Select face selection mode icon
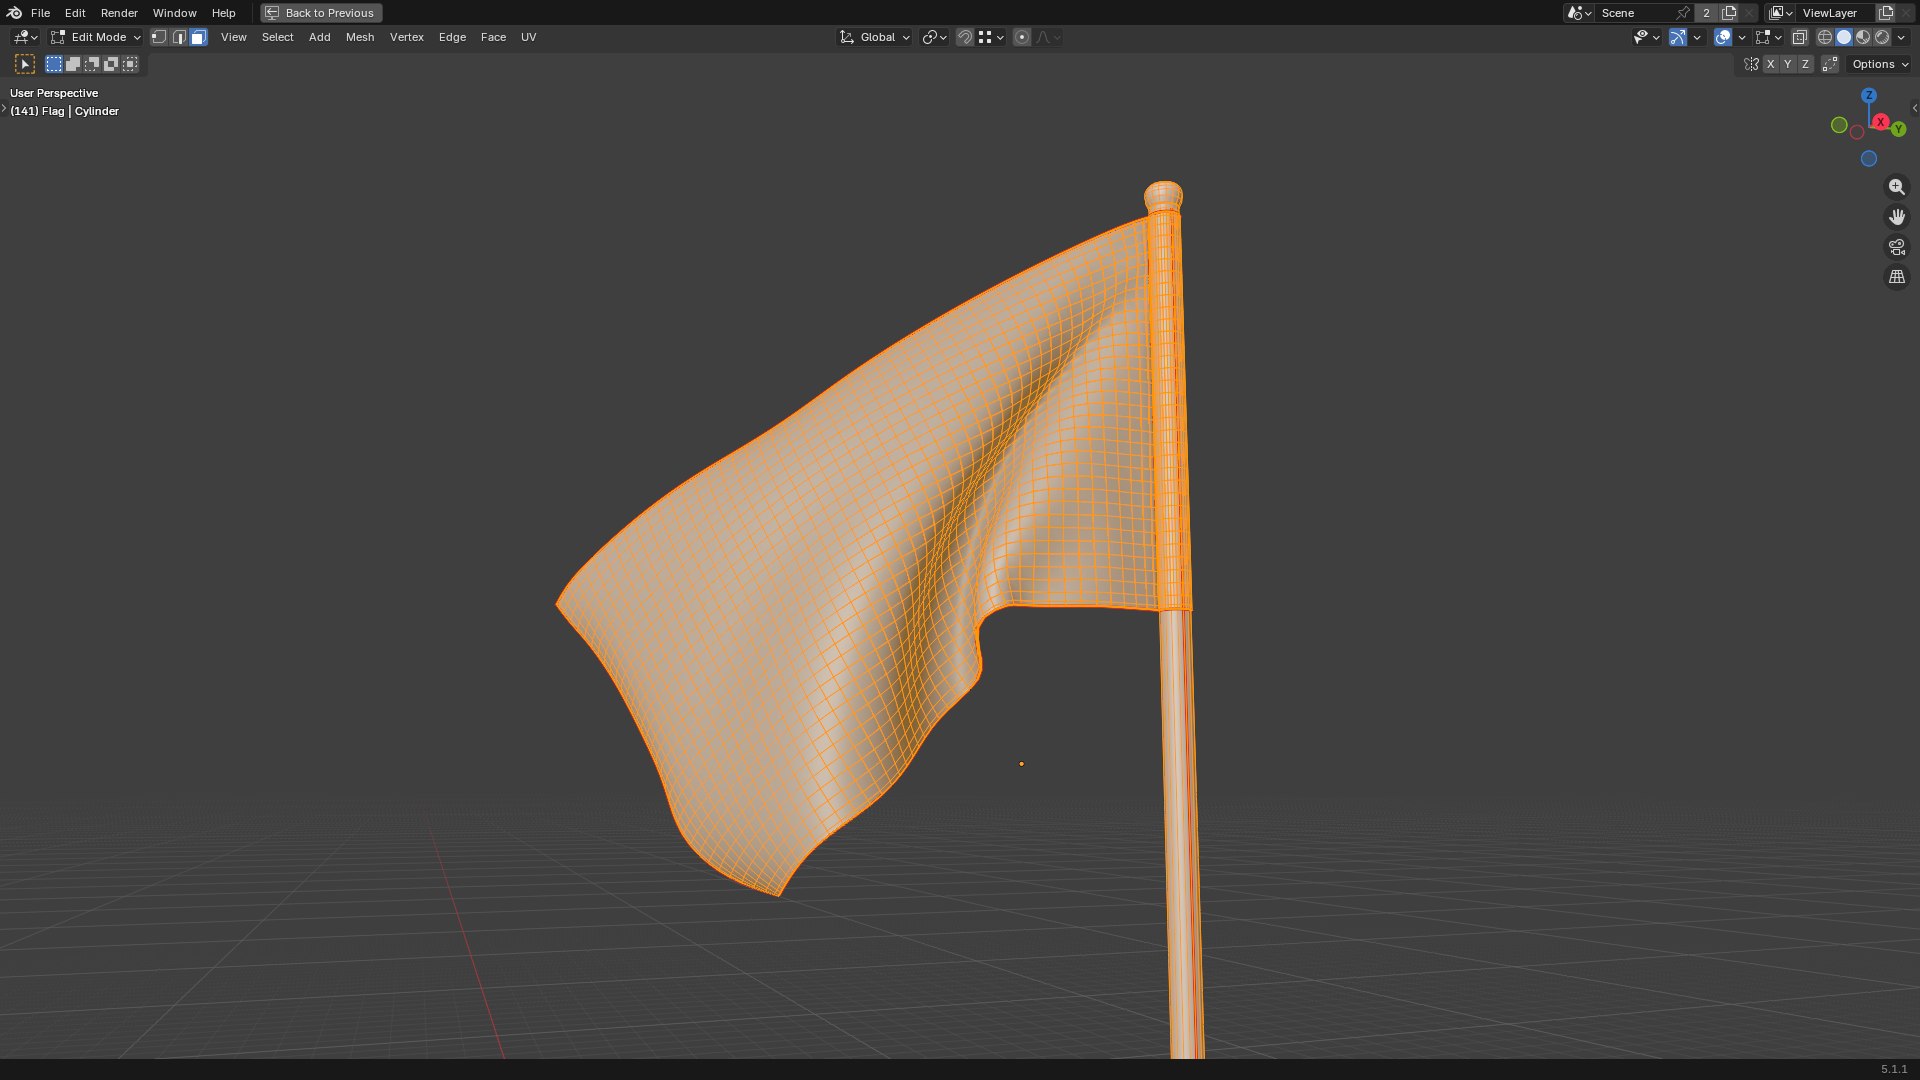Viewport: 1920px width, 1080px height. tap(198, 37)
